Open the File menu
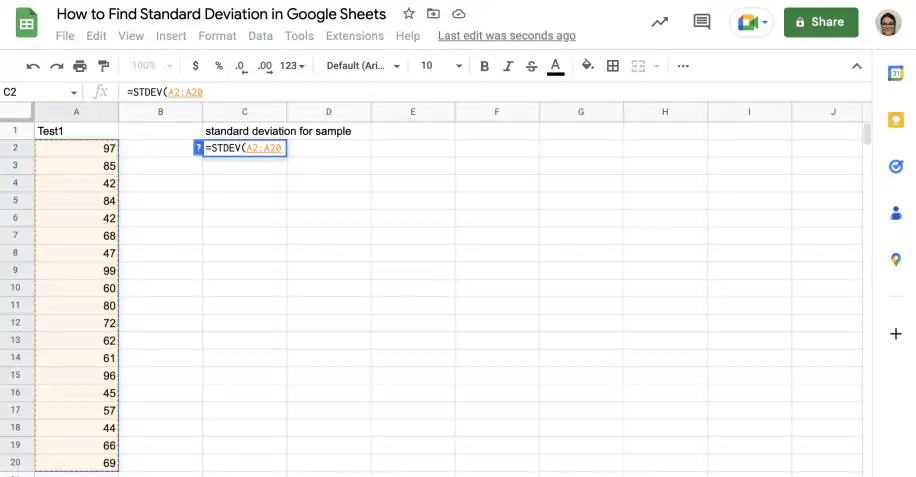 [x=65, y=36]
